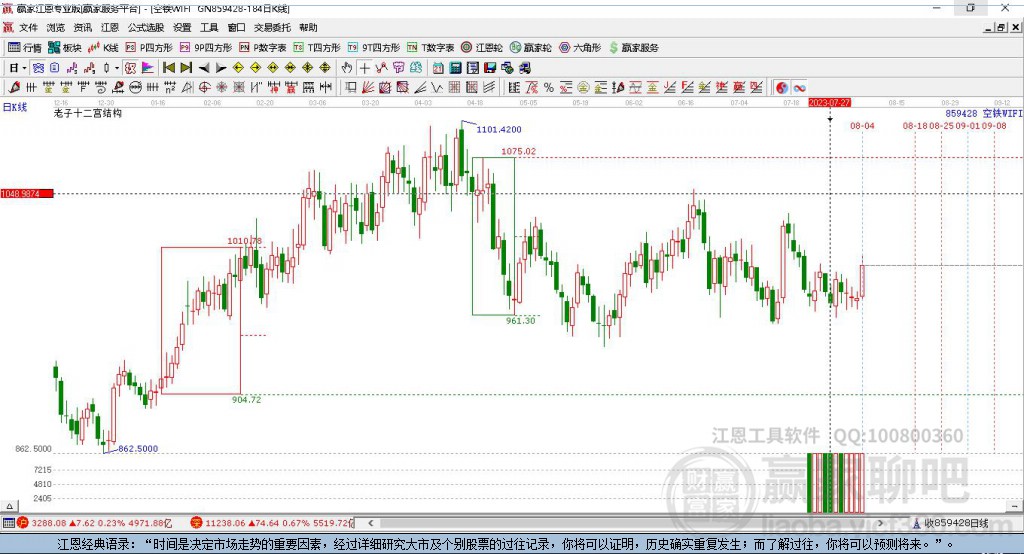1024x554 pixels.
Task: Open the calendar date icon
Action: pos(438,68)
